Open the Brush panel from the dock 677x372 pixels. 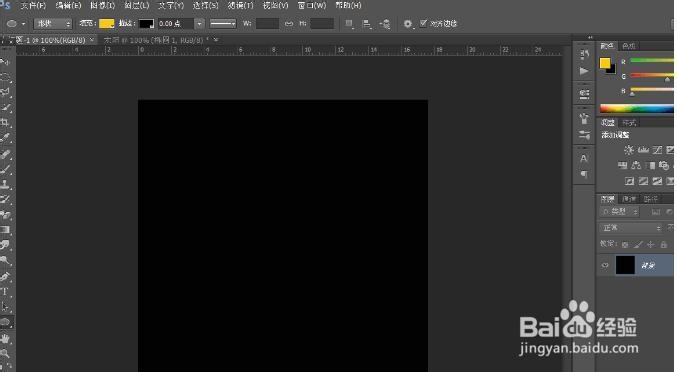584,136
